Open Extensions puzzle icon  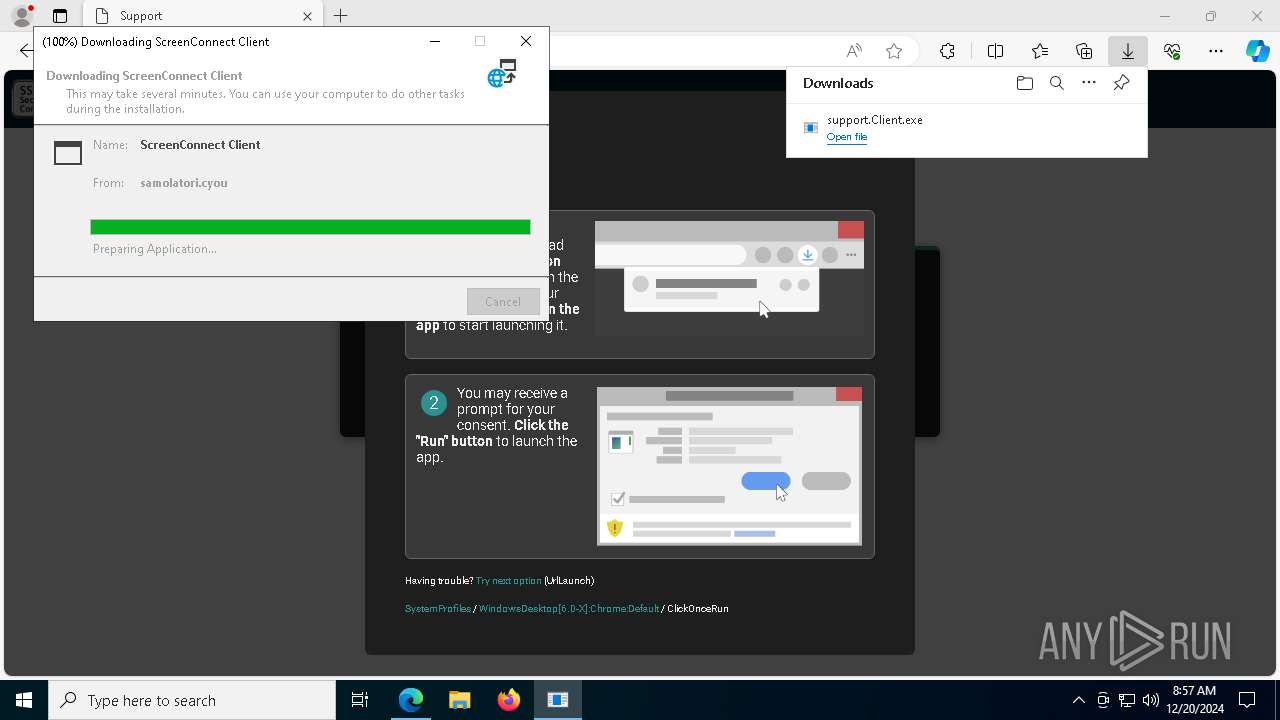click(947, 51)
